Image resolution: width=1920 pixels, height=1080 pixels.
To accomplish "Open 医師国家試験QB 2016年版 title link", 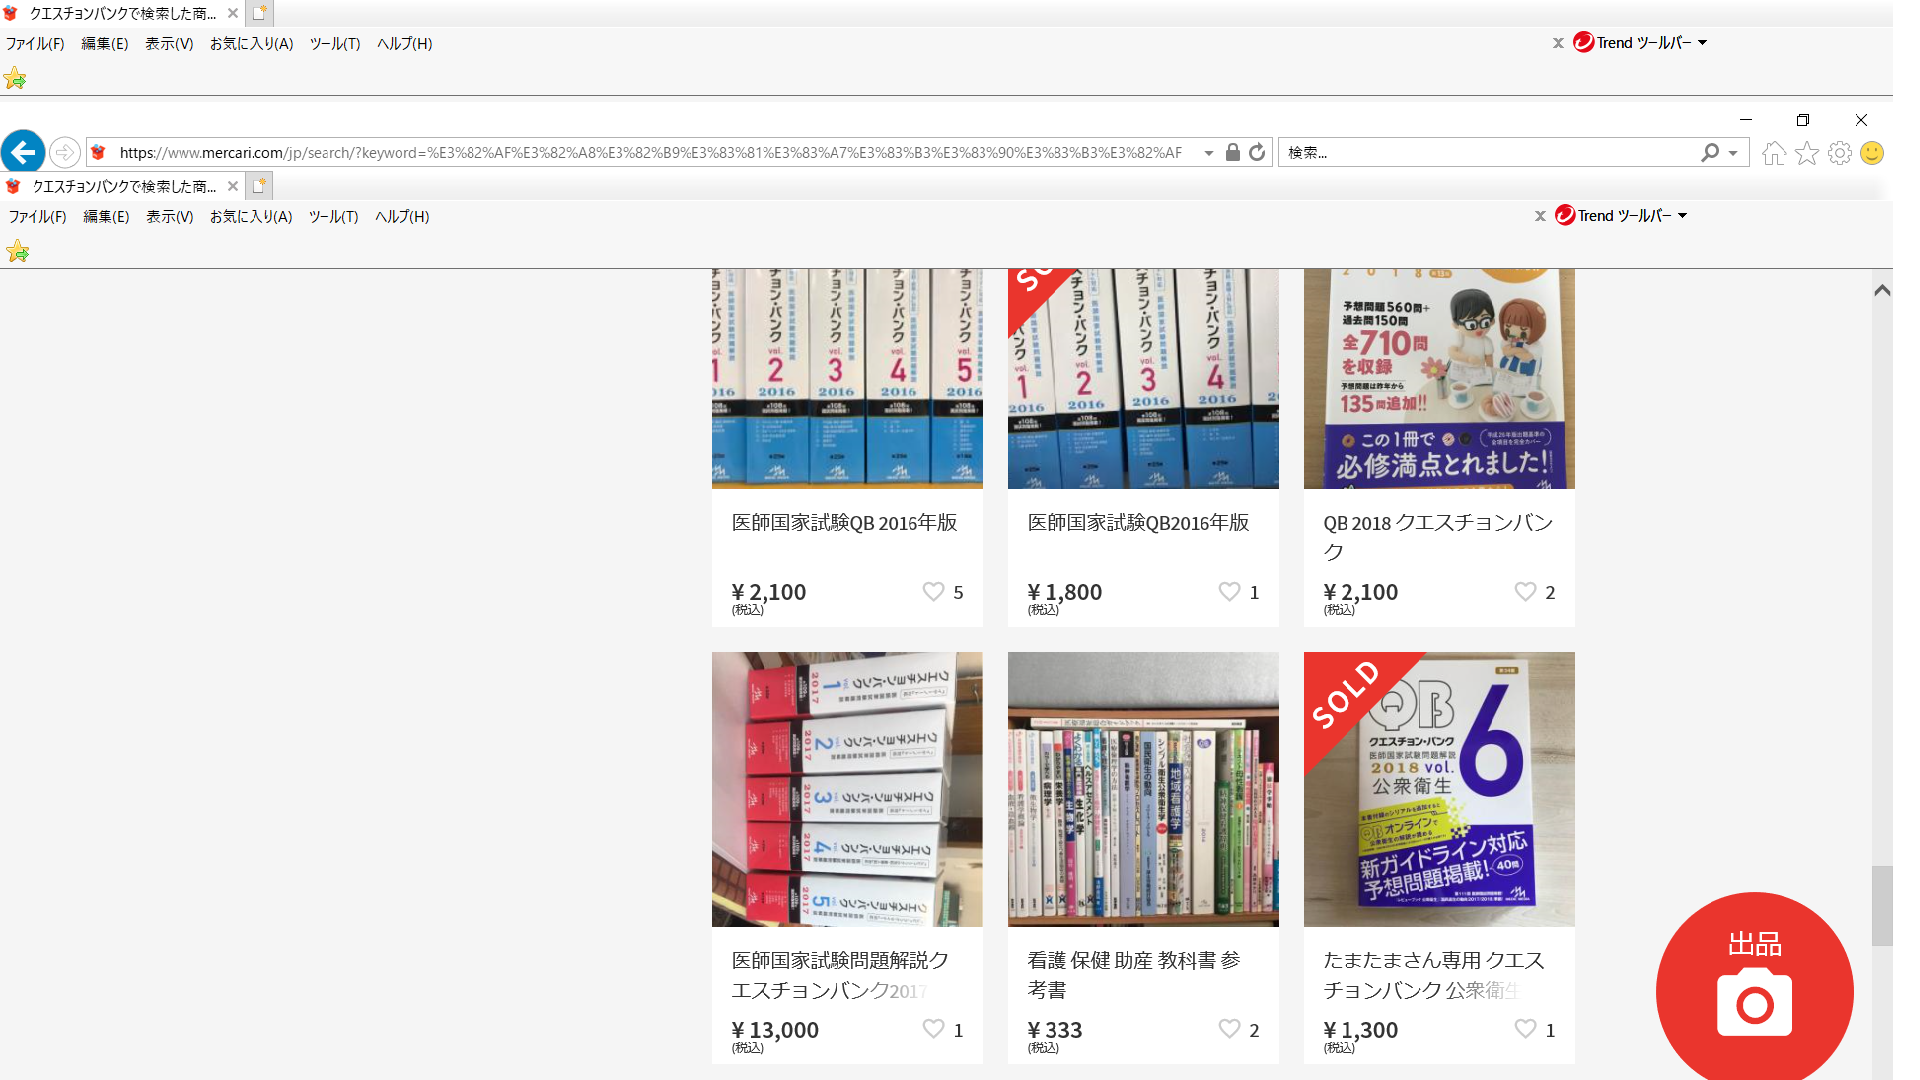I will (845, 522).
